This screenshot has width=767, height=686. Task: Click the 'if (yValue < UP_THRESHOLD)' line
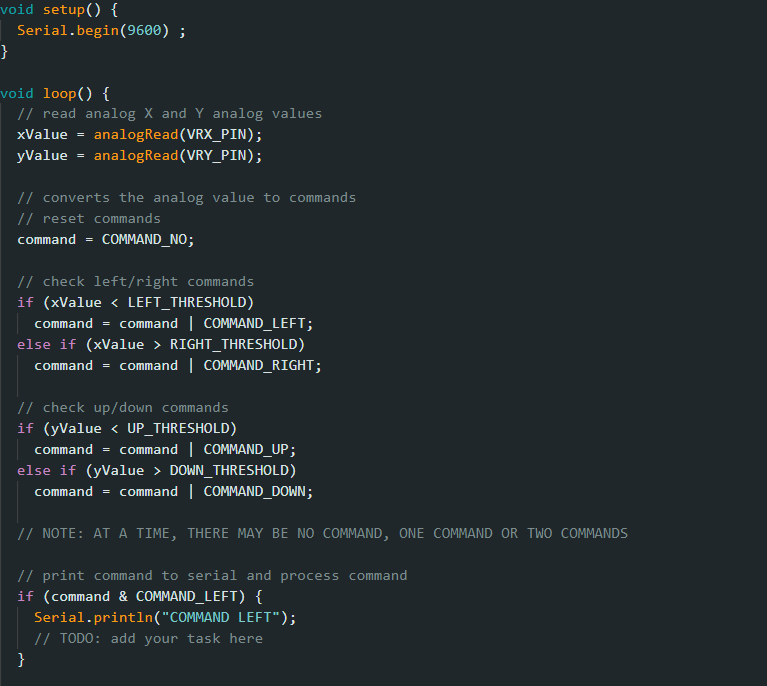click(x=127, y=429)
